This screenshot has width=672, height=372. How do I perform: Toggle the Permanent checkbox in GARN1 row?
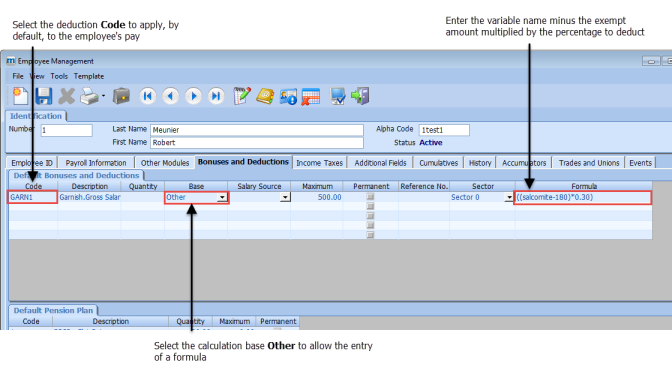click(370, 197)
